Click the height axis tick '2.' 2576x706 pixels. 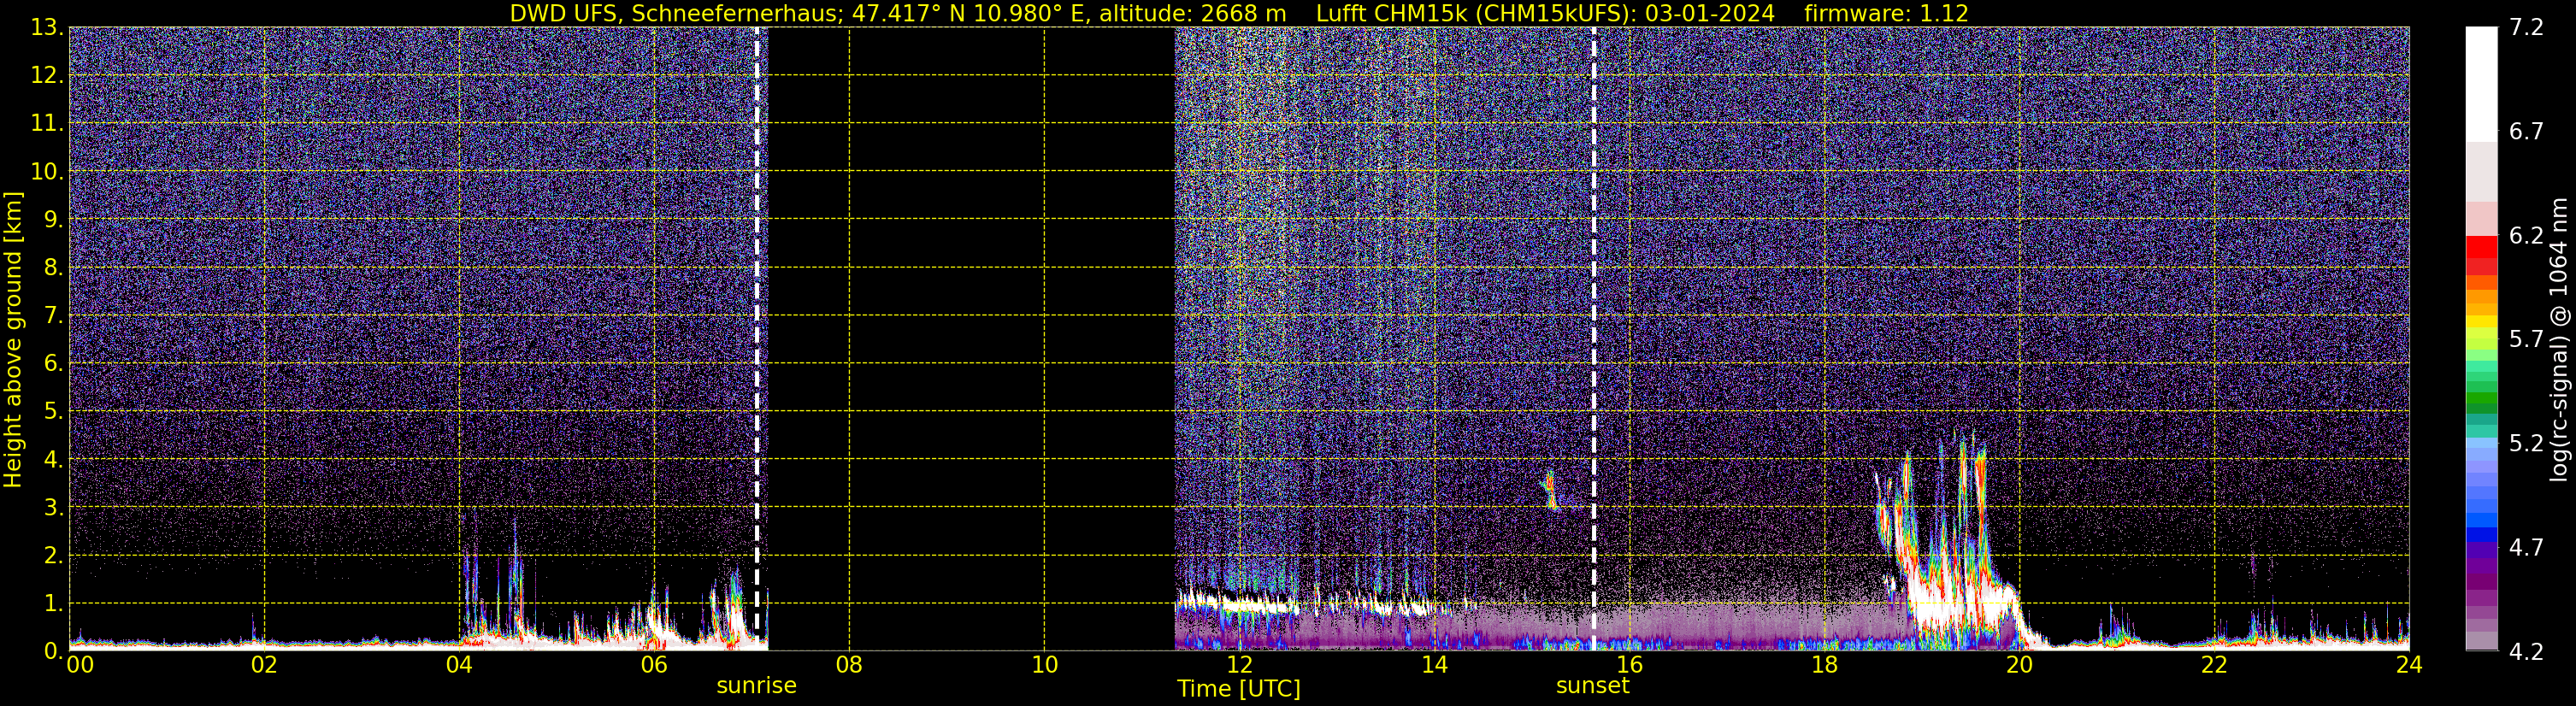coord(53,556)
